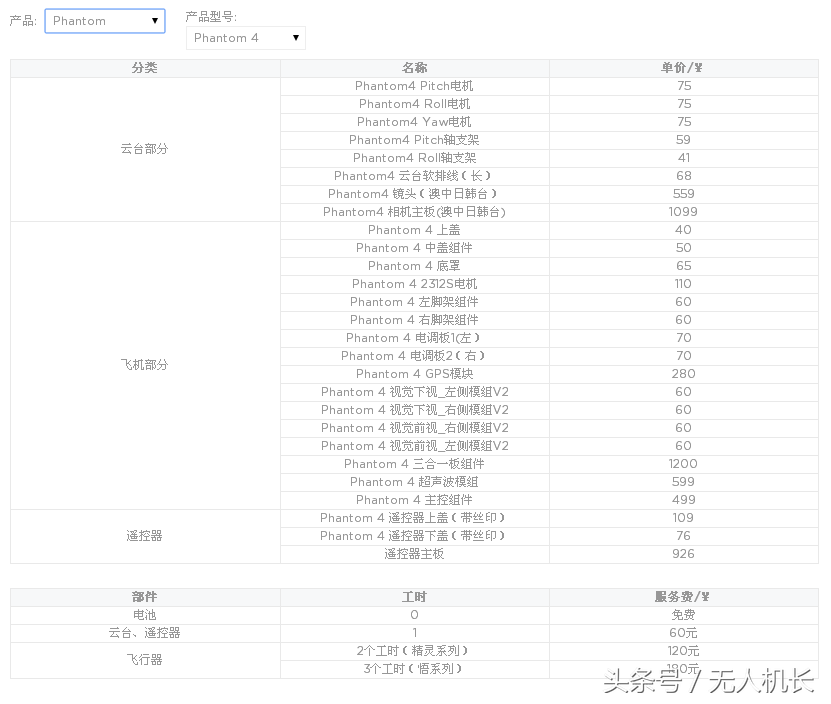831x704 pixels.
Task: Click the 499 price for 主控组件
Action: click(x=684, y=500)
